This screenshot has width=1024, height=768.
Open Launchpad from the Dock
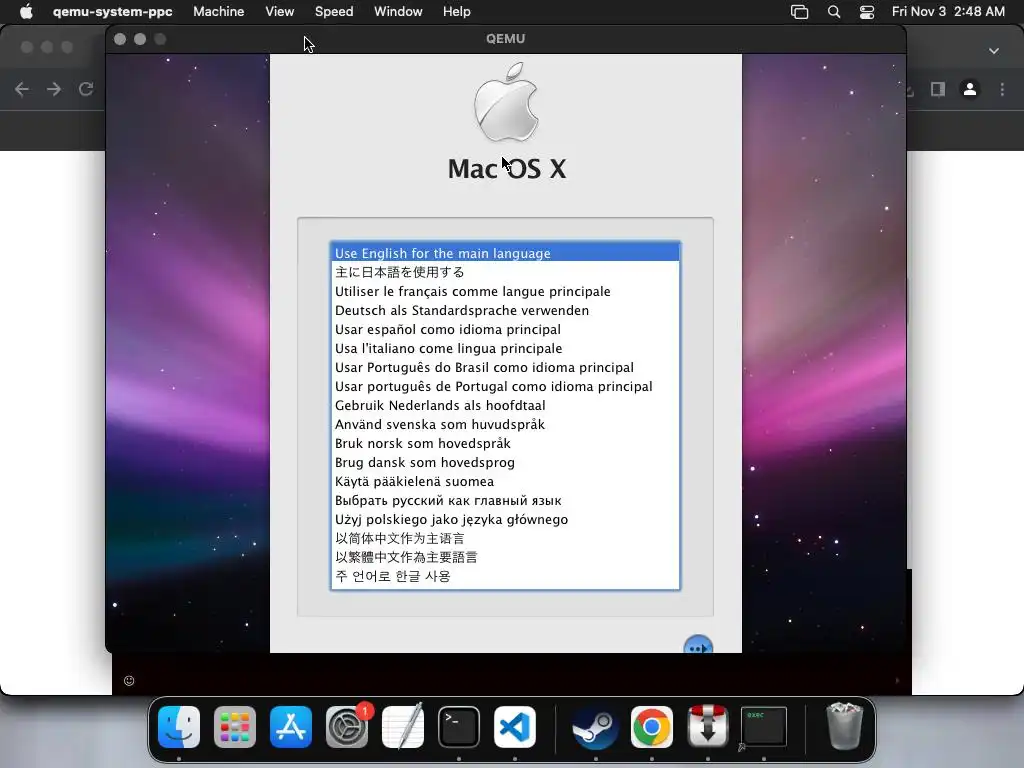point(234,727)
